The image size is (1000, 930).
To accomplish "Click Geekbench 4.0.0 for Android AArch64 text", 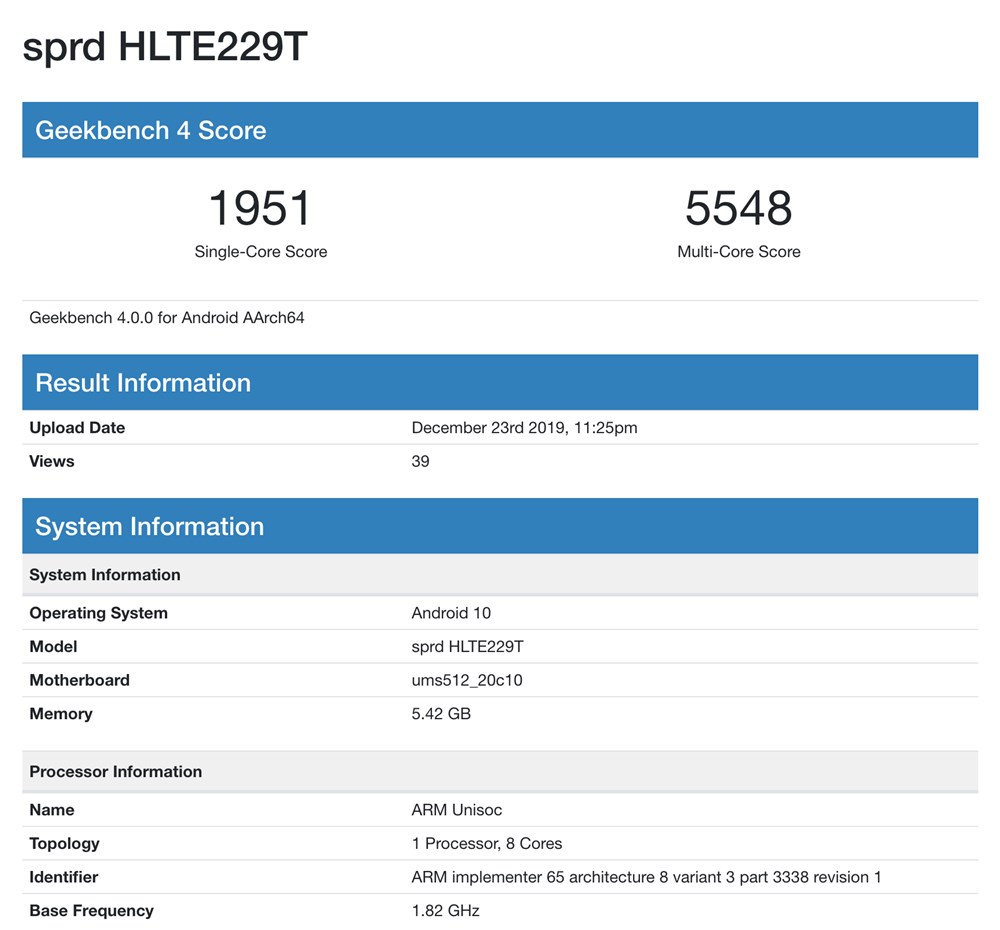I will click(x=167, y=318).
